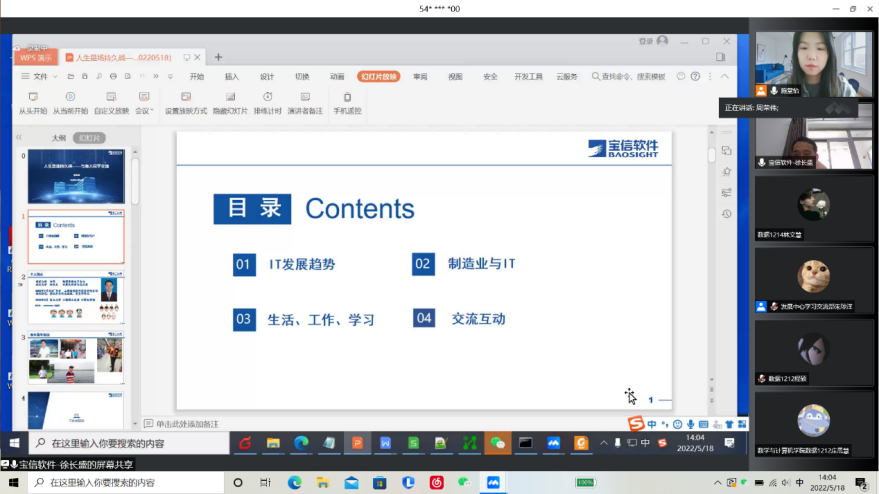Image resolution: width=879 pixels, height=494 pixels.
Task: Click 设置放映方式 slideshow setup icon
Action: (186, 97)
